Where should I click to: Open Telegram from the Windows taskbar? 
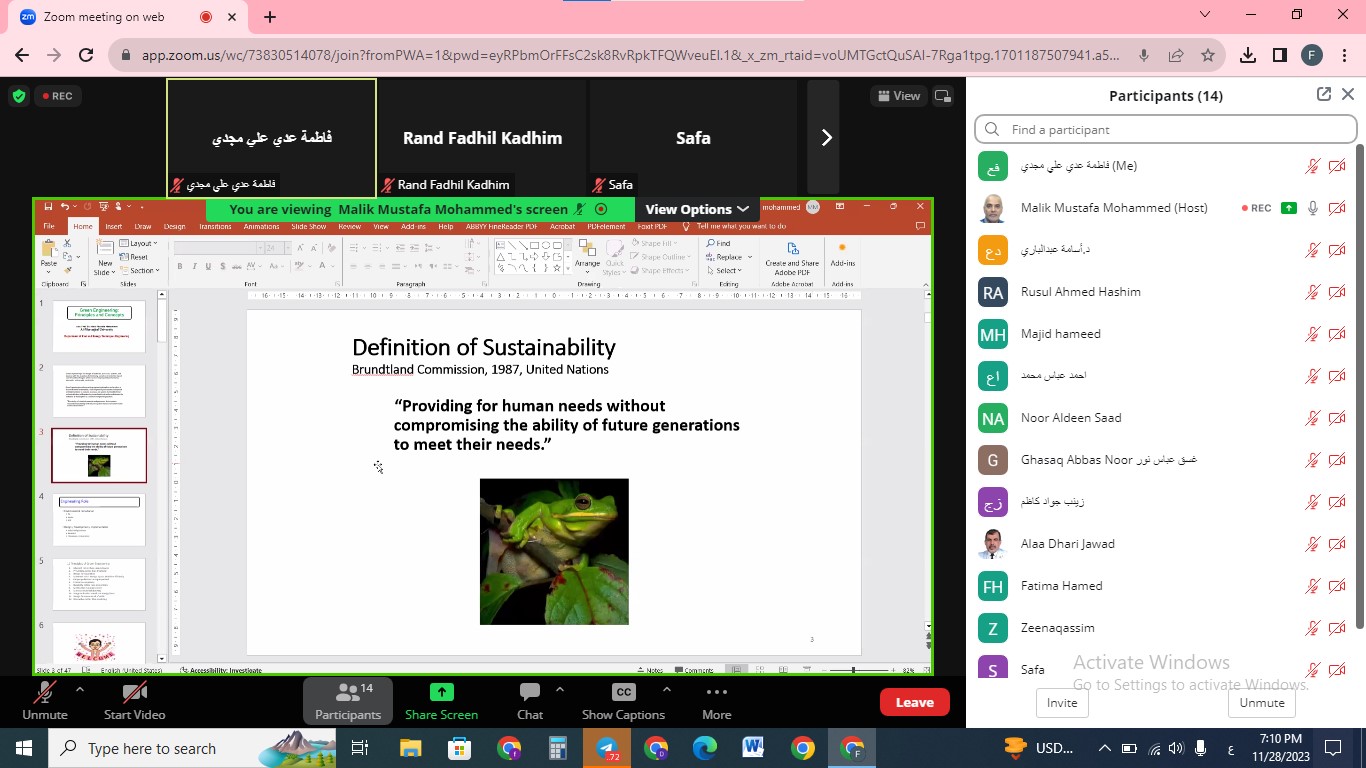[606, 748]
